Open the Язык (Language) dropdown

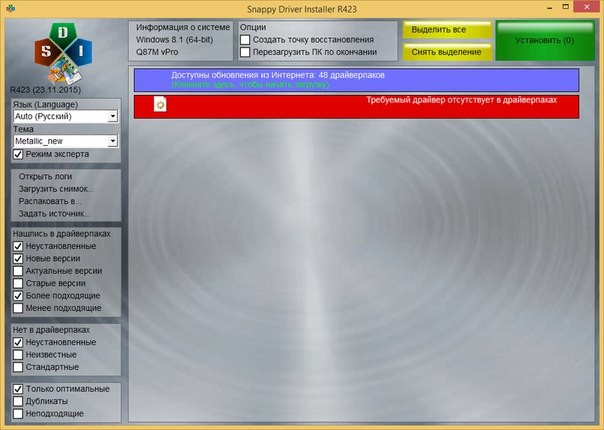[x=66, y=116]
